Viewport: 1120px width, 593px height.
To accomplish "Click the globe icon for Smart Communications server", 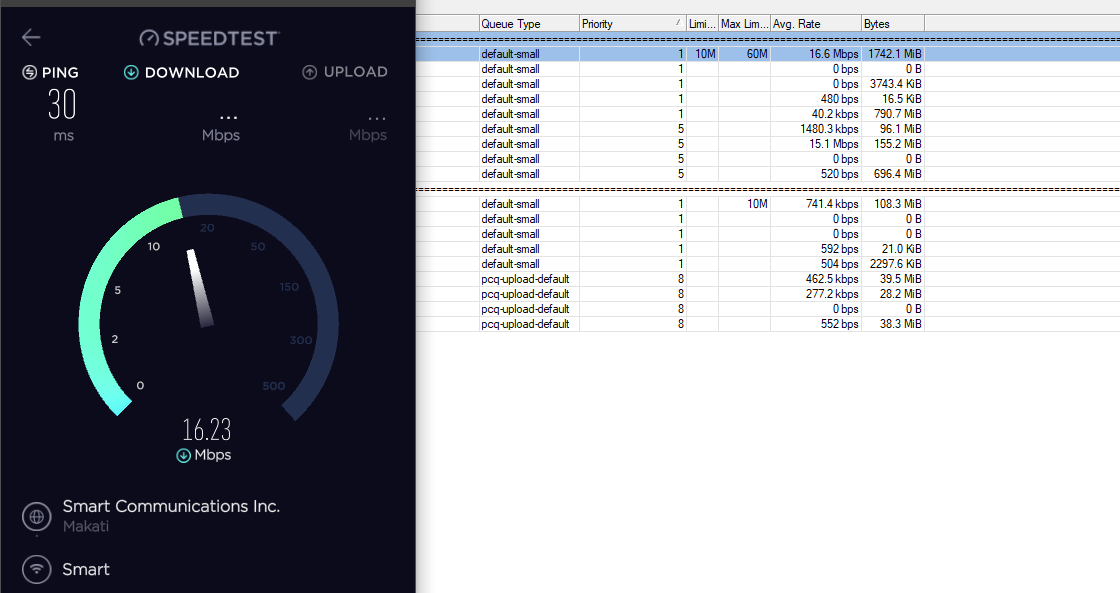I will (36, 516).
